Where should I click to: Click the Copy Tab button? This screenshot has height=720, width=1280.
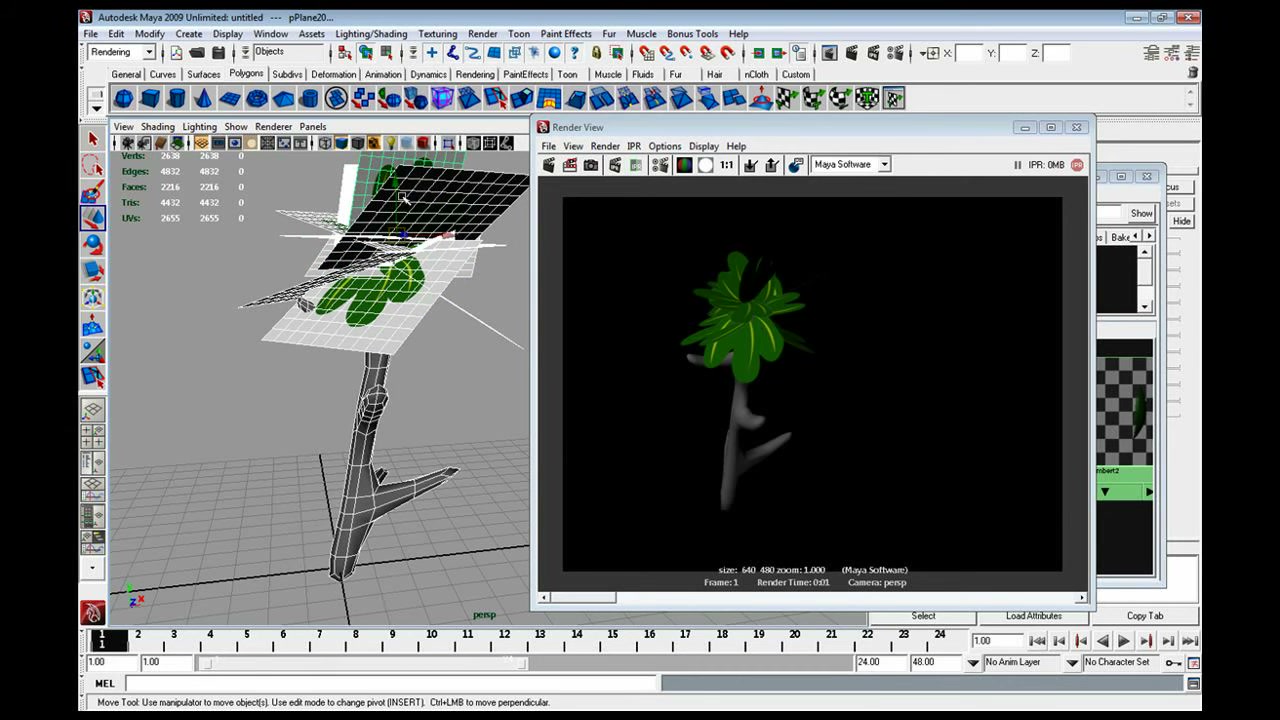(x=1145, y=616)
